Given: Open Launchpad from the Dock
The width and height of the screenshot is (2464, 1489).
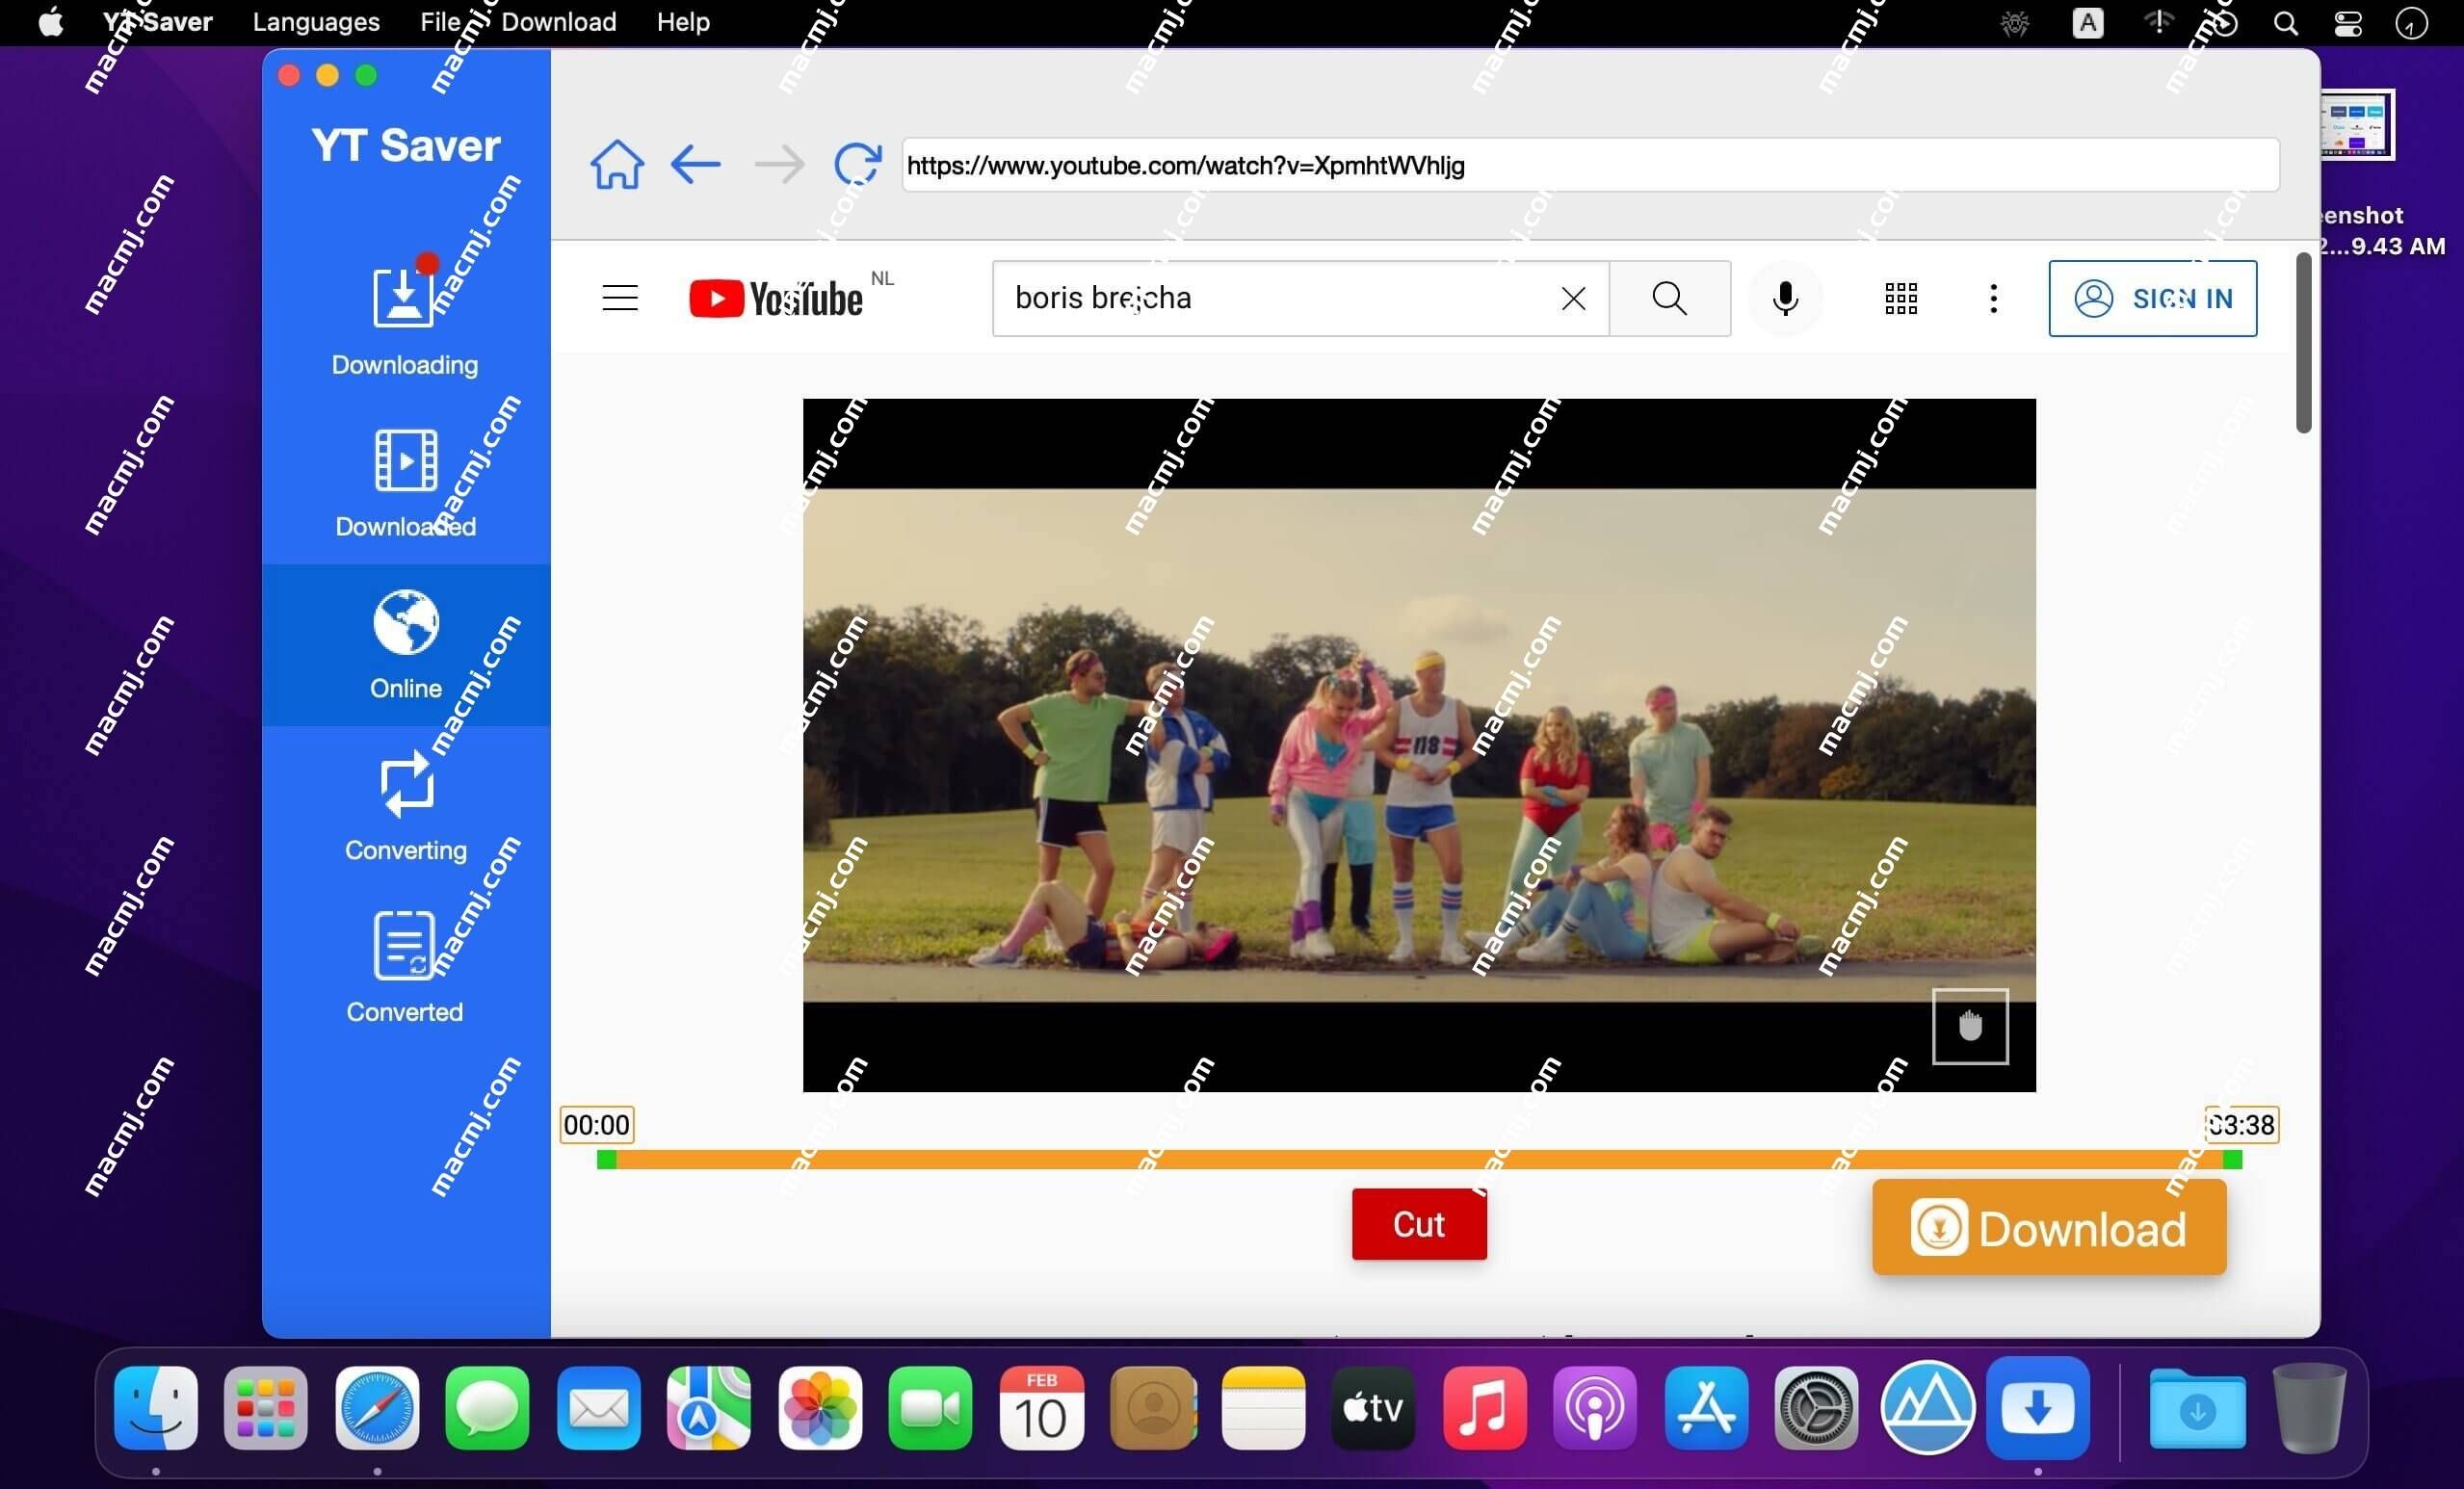Looking at the screenshot, I should click(266, 1408).
